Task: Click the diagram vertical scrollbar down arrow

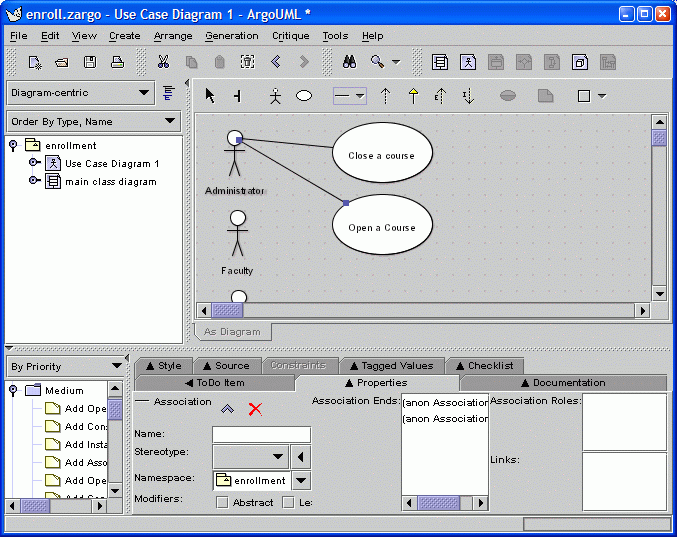Action: pos(659,294)
